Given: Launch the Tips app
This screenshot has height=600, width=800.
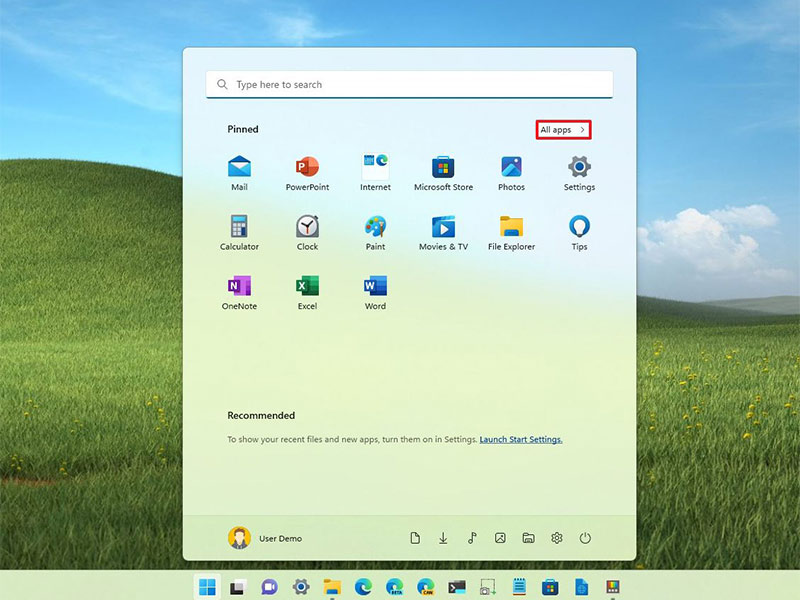Looking at the screenshot, I should [579, 233].
